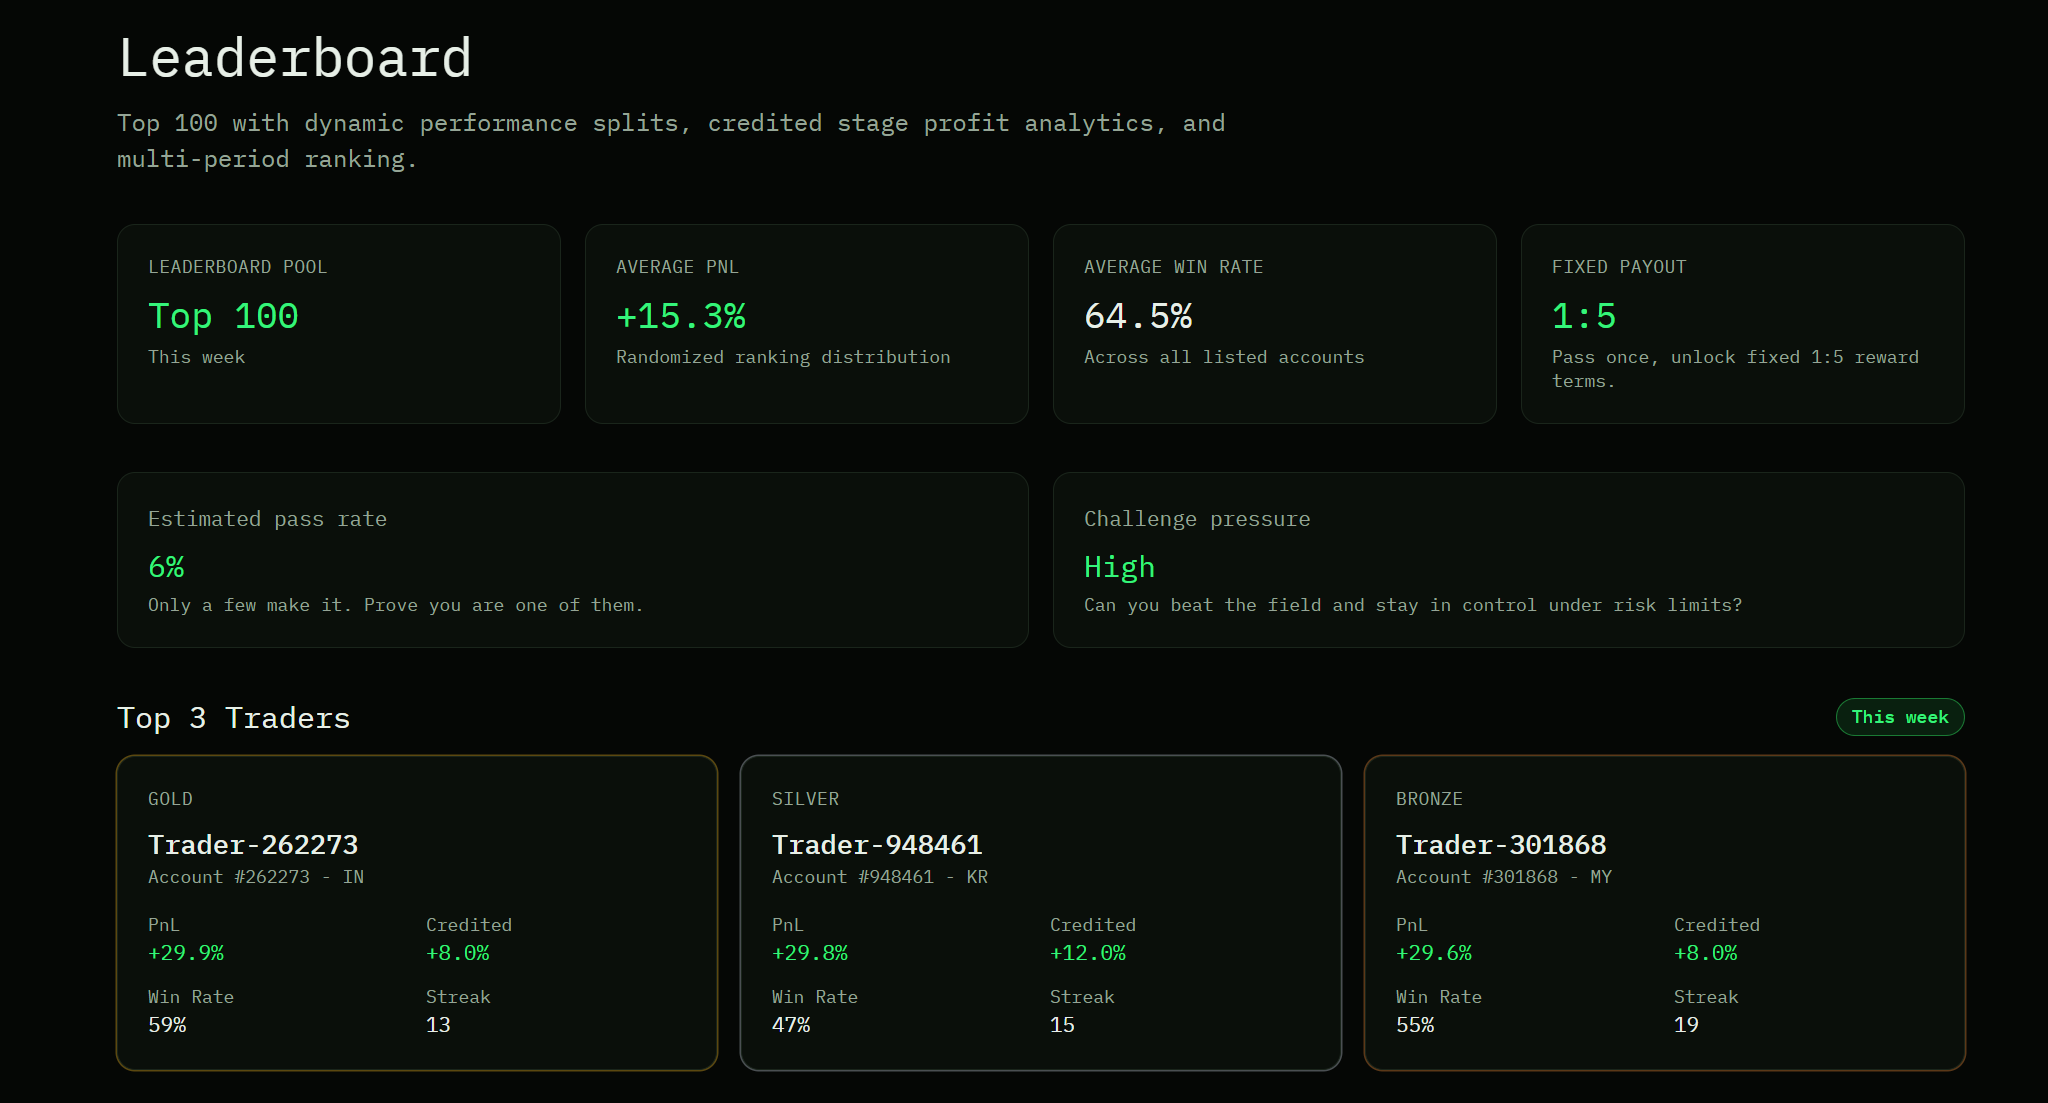This screenshot has height=1103, width=2048.
Task: Open the SILVER trader card
Action: click(x=1040, y=911)
